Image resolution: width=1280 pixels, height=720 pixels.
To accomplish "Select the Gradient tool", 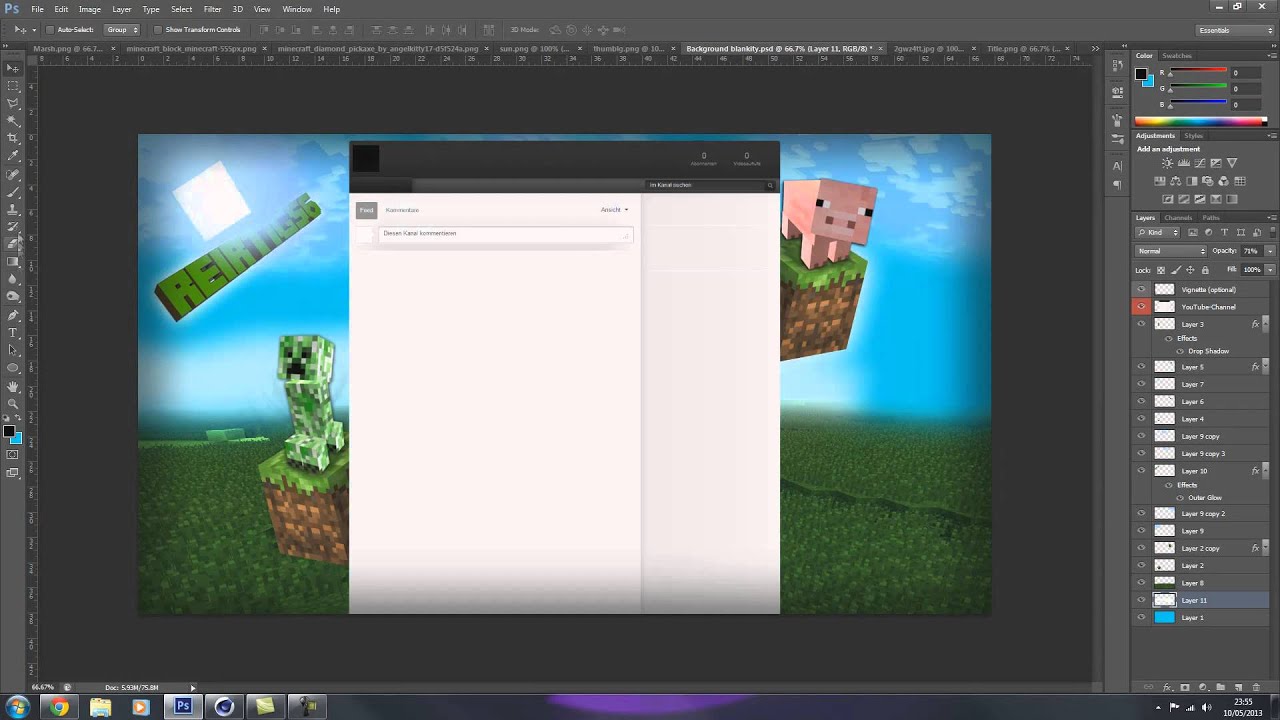I will pos(13,262).
